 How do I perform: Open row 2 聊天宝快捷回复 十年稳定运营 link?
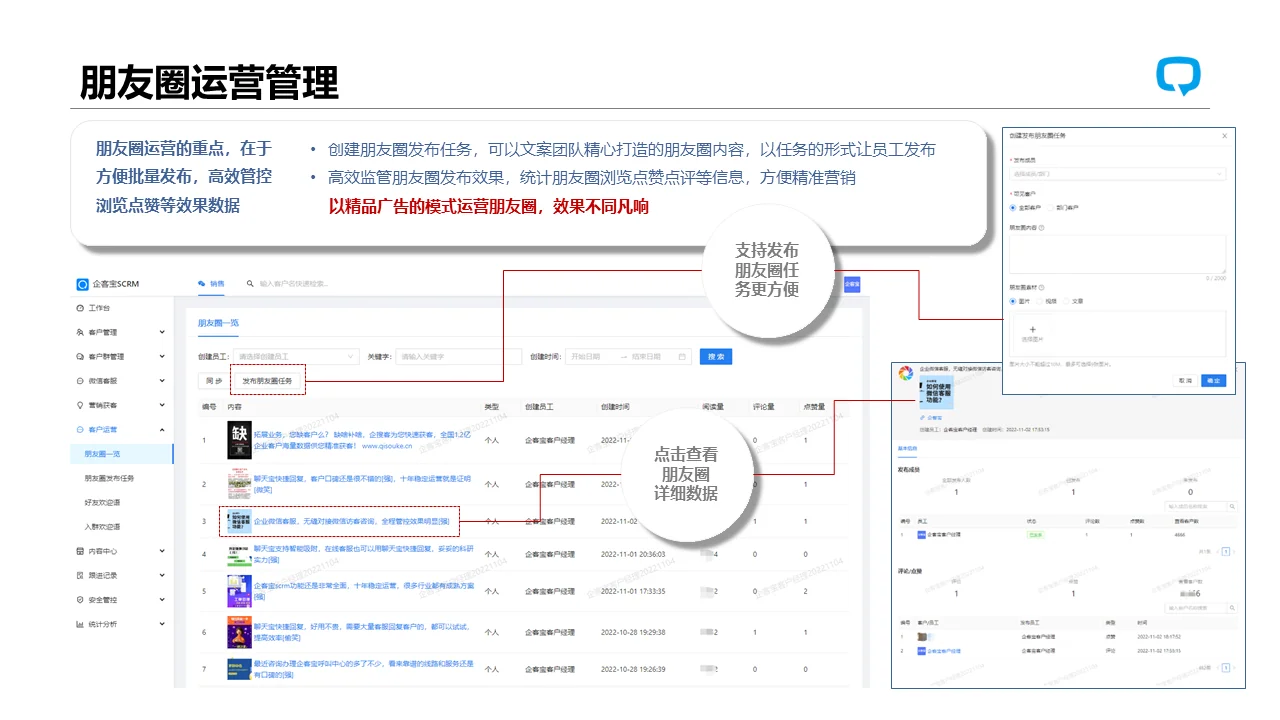point(361,484)
